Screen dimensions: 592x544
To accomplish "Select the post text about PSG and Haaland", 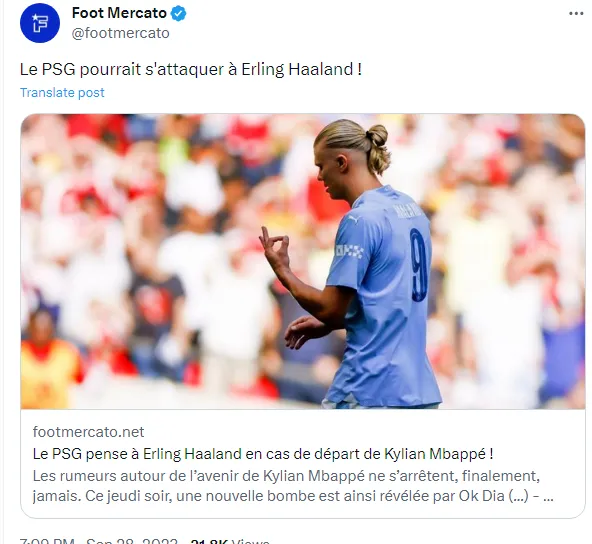I will [x=191, y=69].
